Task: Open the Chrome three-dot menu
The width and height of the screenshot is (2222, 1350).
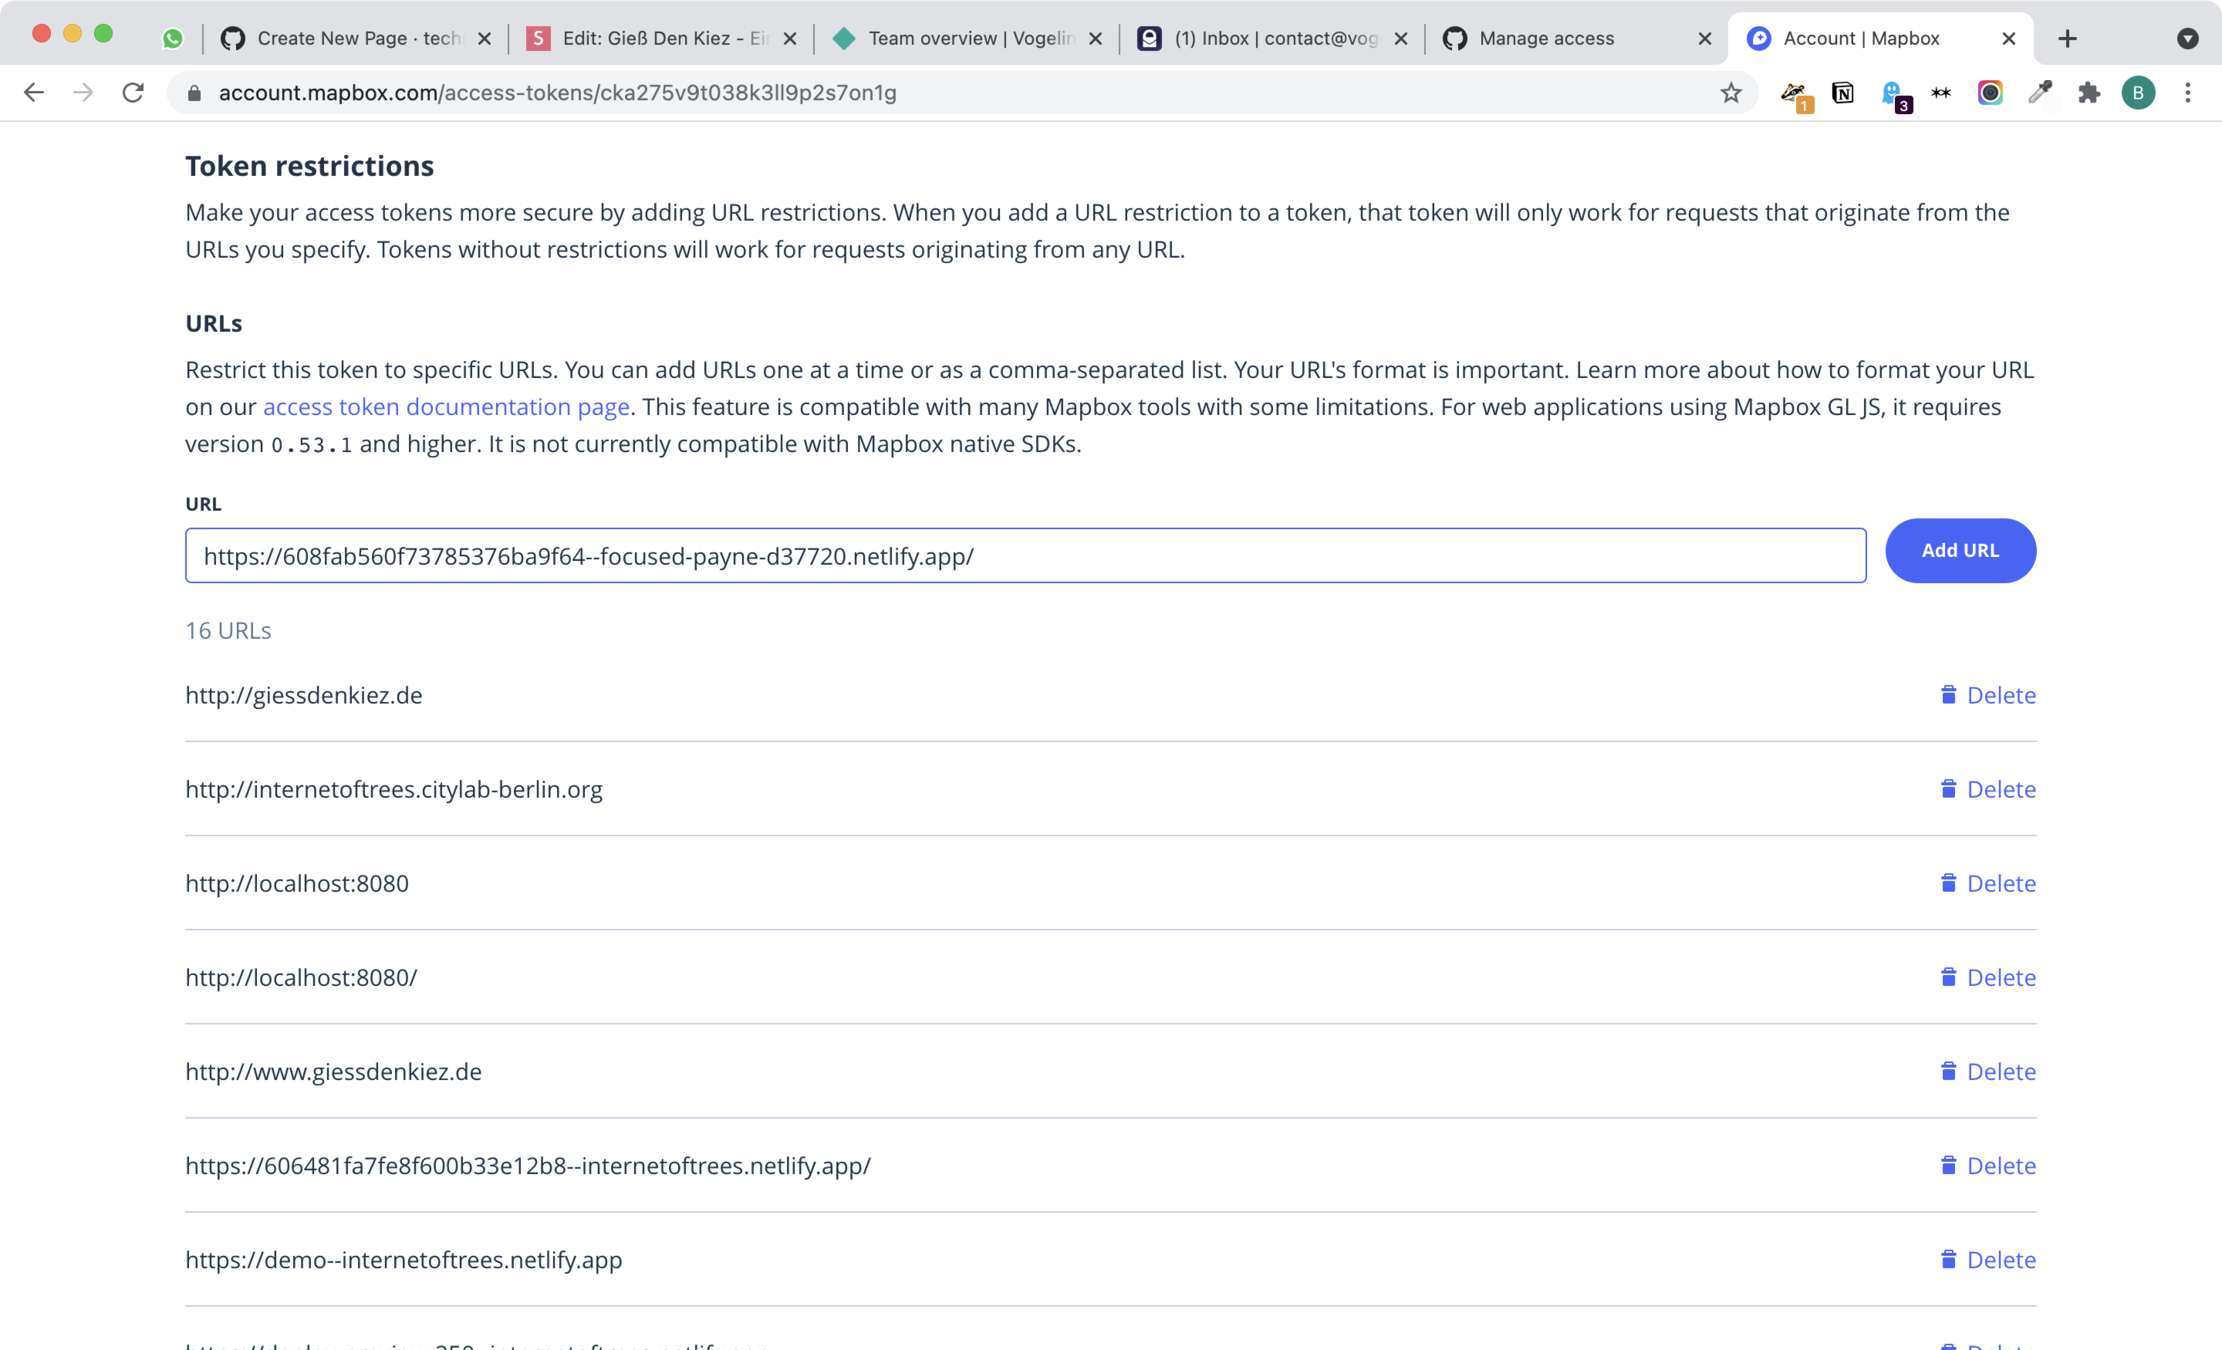Action: pyautogui.click(x=2188, y=93)
